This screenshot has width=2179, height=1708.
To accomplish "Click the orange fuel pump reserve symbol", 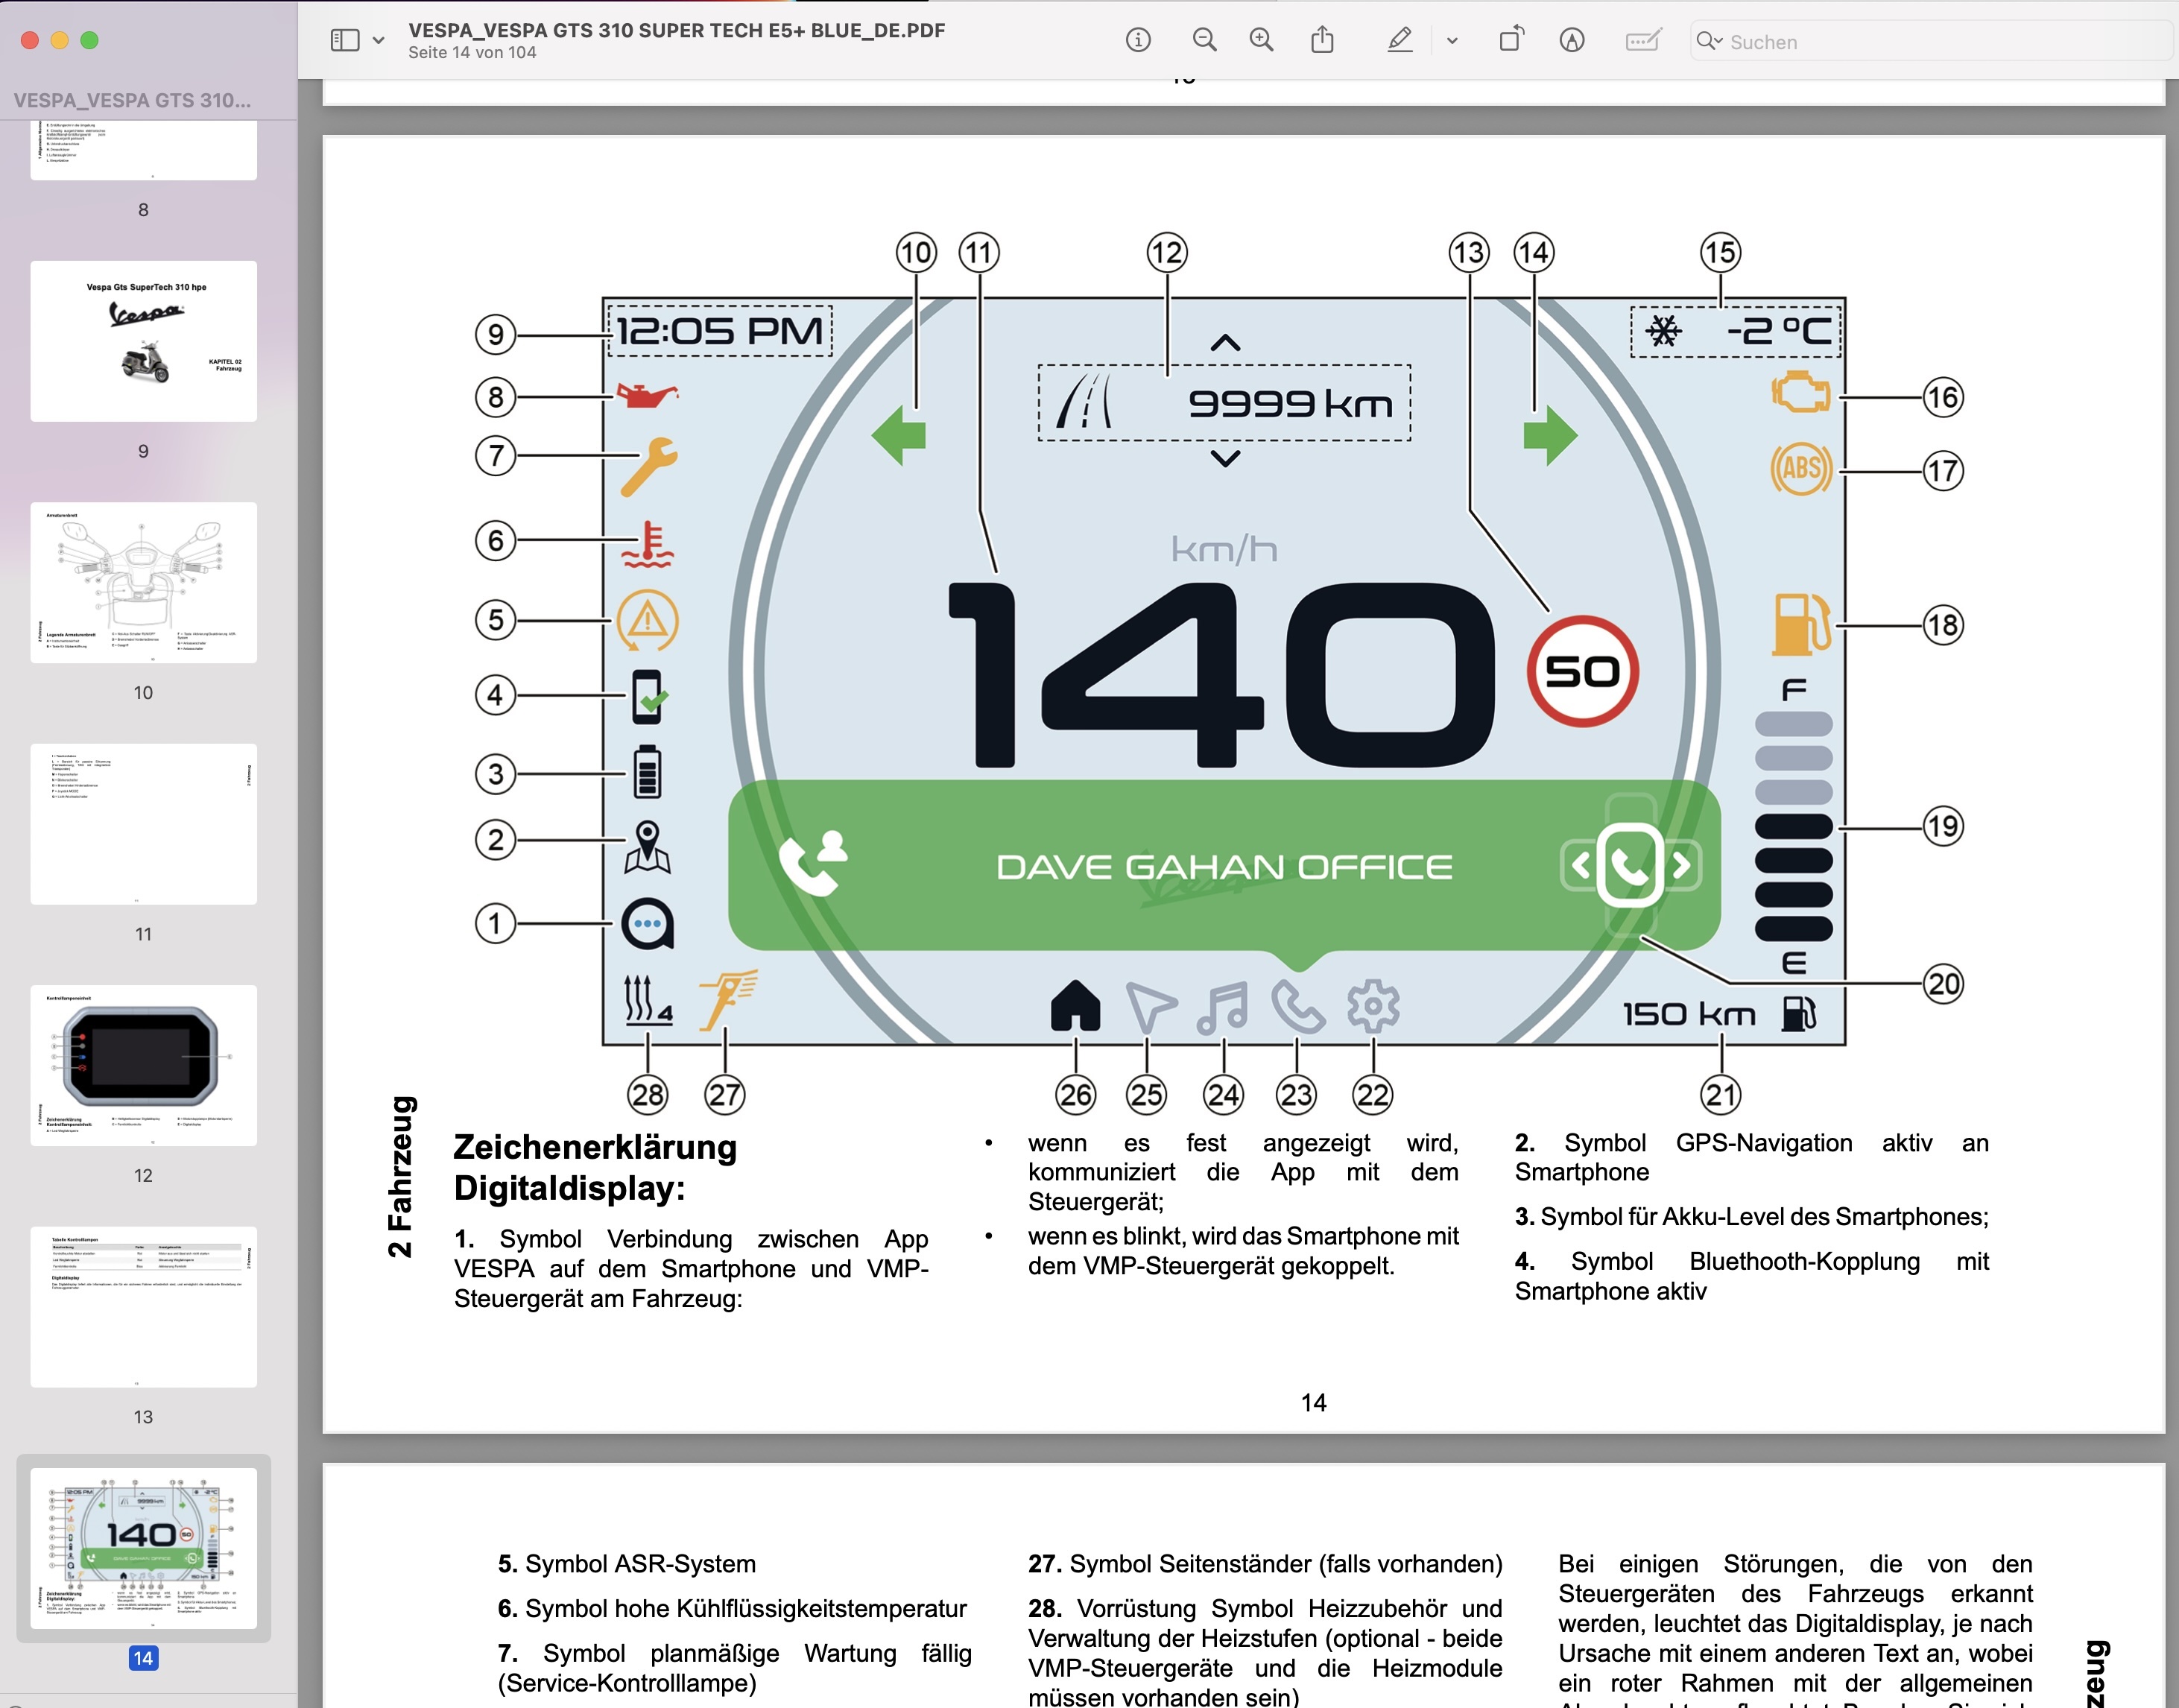I will [1801, 624].
